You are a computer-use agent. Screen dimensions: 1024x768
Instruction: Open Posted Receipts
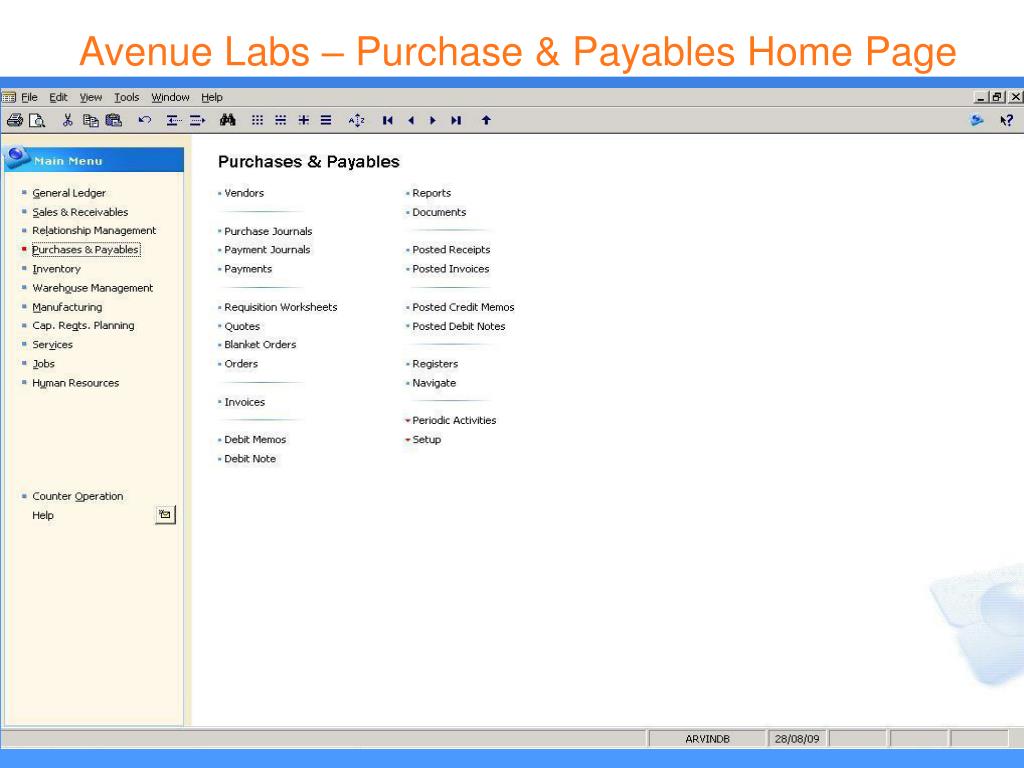[x=451, y=249]
